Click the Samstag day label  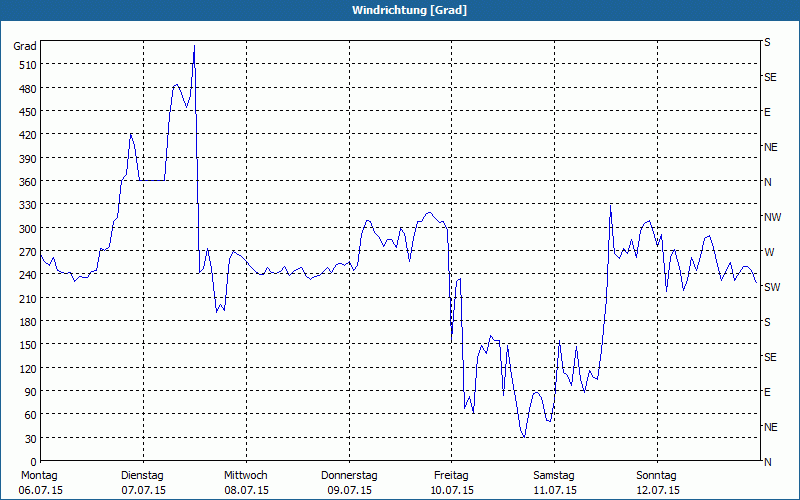(x=554, y=475)
